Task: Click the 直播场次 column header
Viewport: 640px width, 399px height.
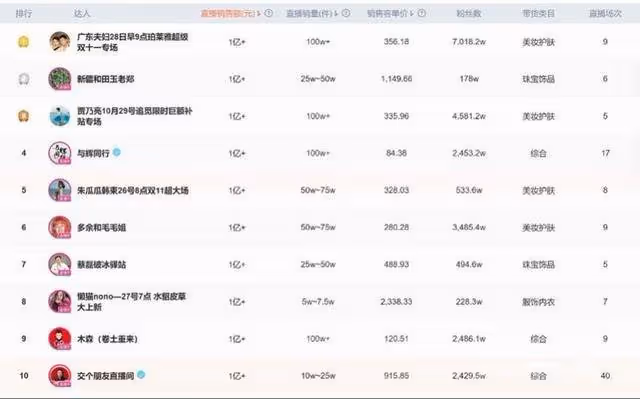Action: [x=605, y=13]
